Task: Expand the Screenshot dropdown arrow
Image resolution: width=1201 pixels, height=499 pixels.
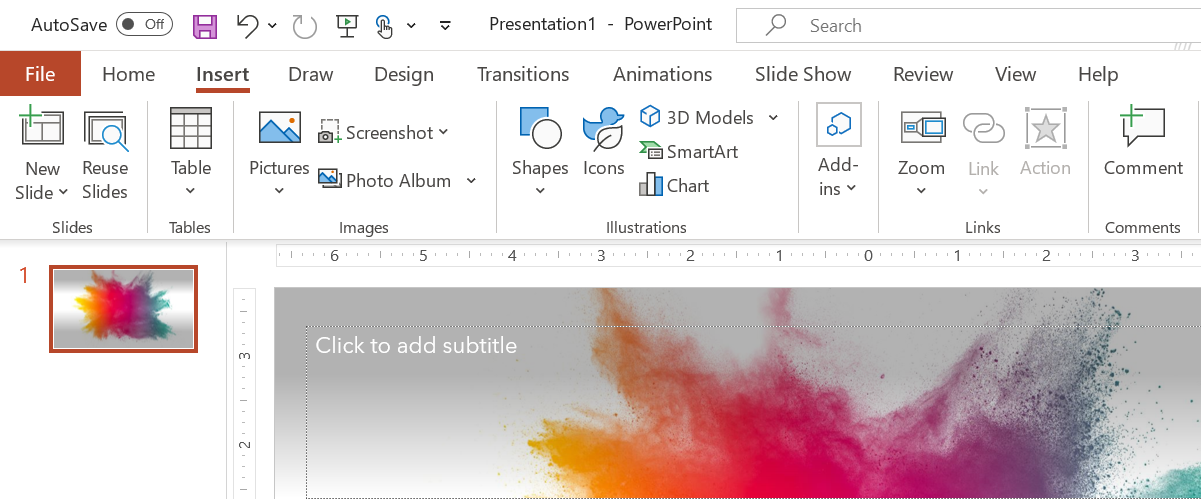Action: click(444, 132)
